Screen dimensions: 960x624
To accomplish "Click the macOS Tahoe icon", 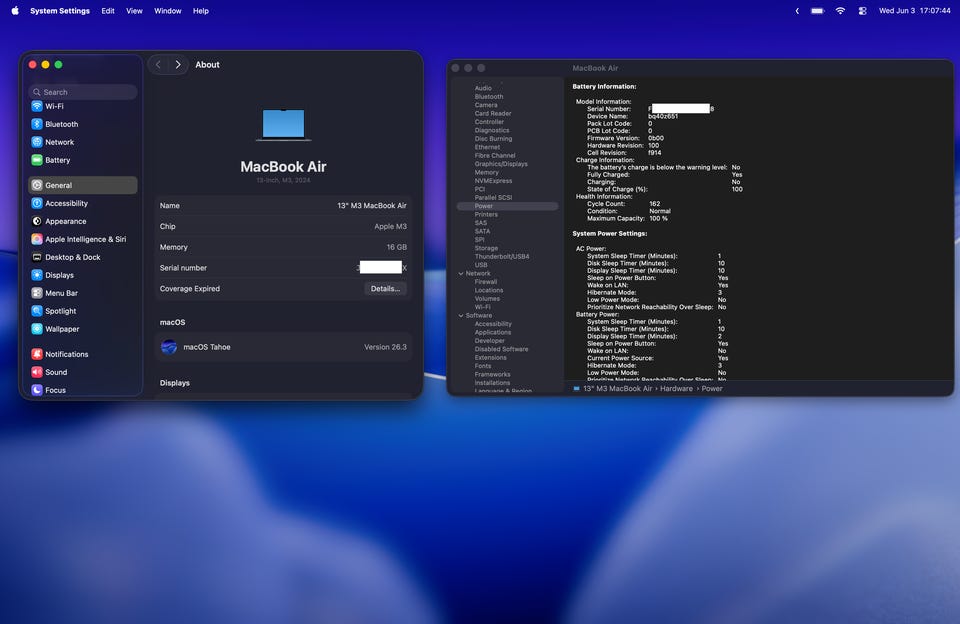I will point(169,347).
